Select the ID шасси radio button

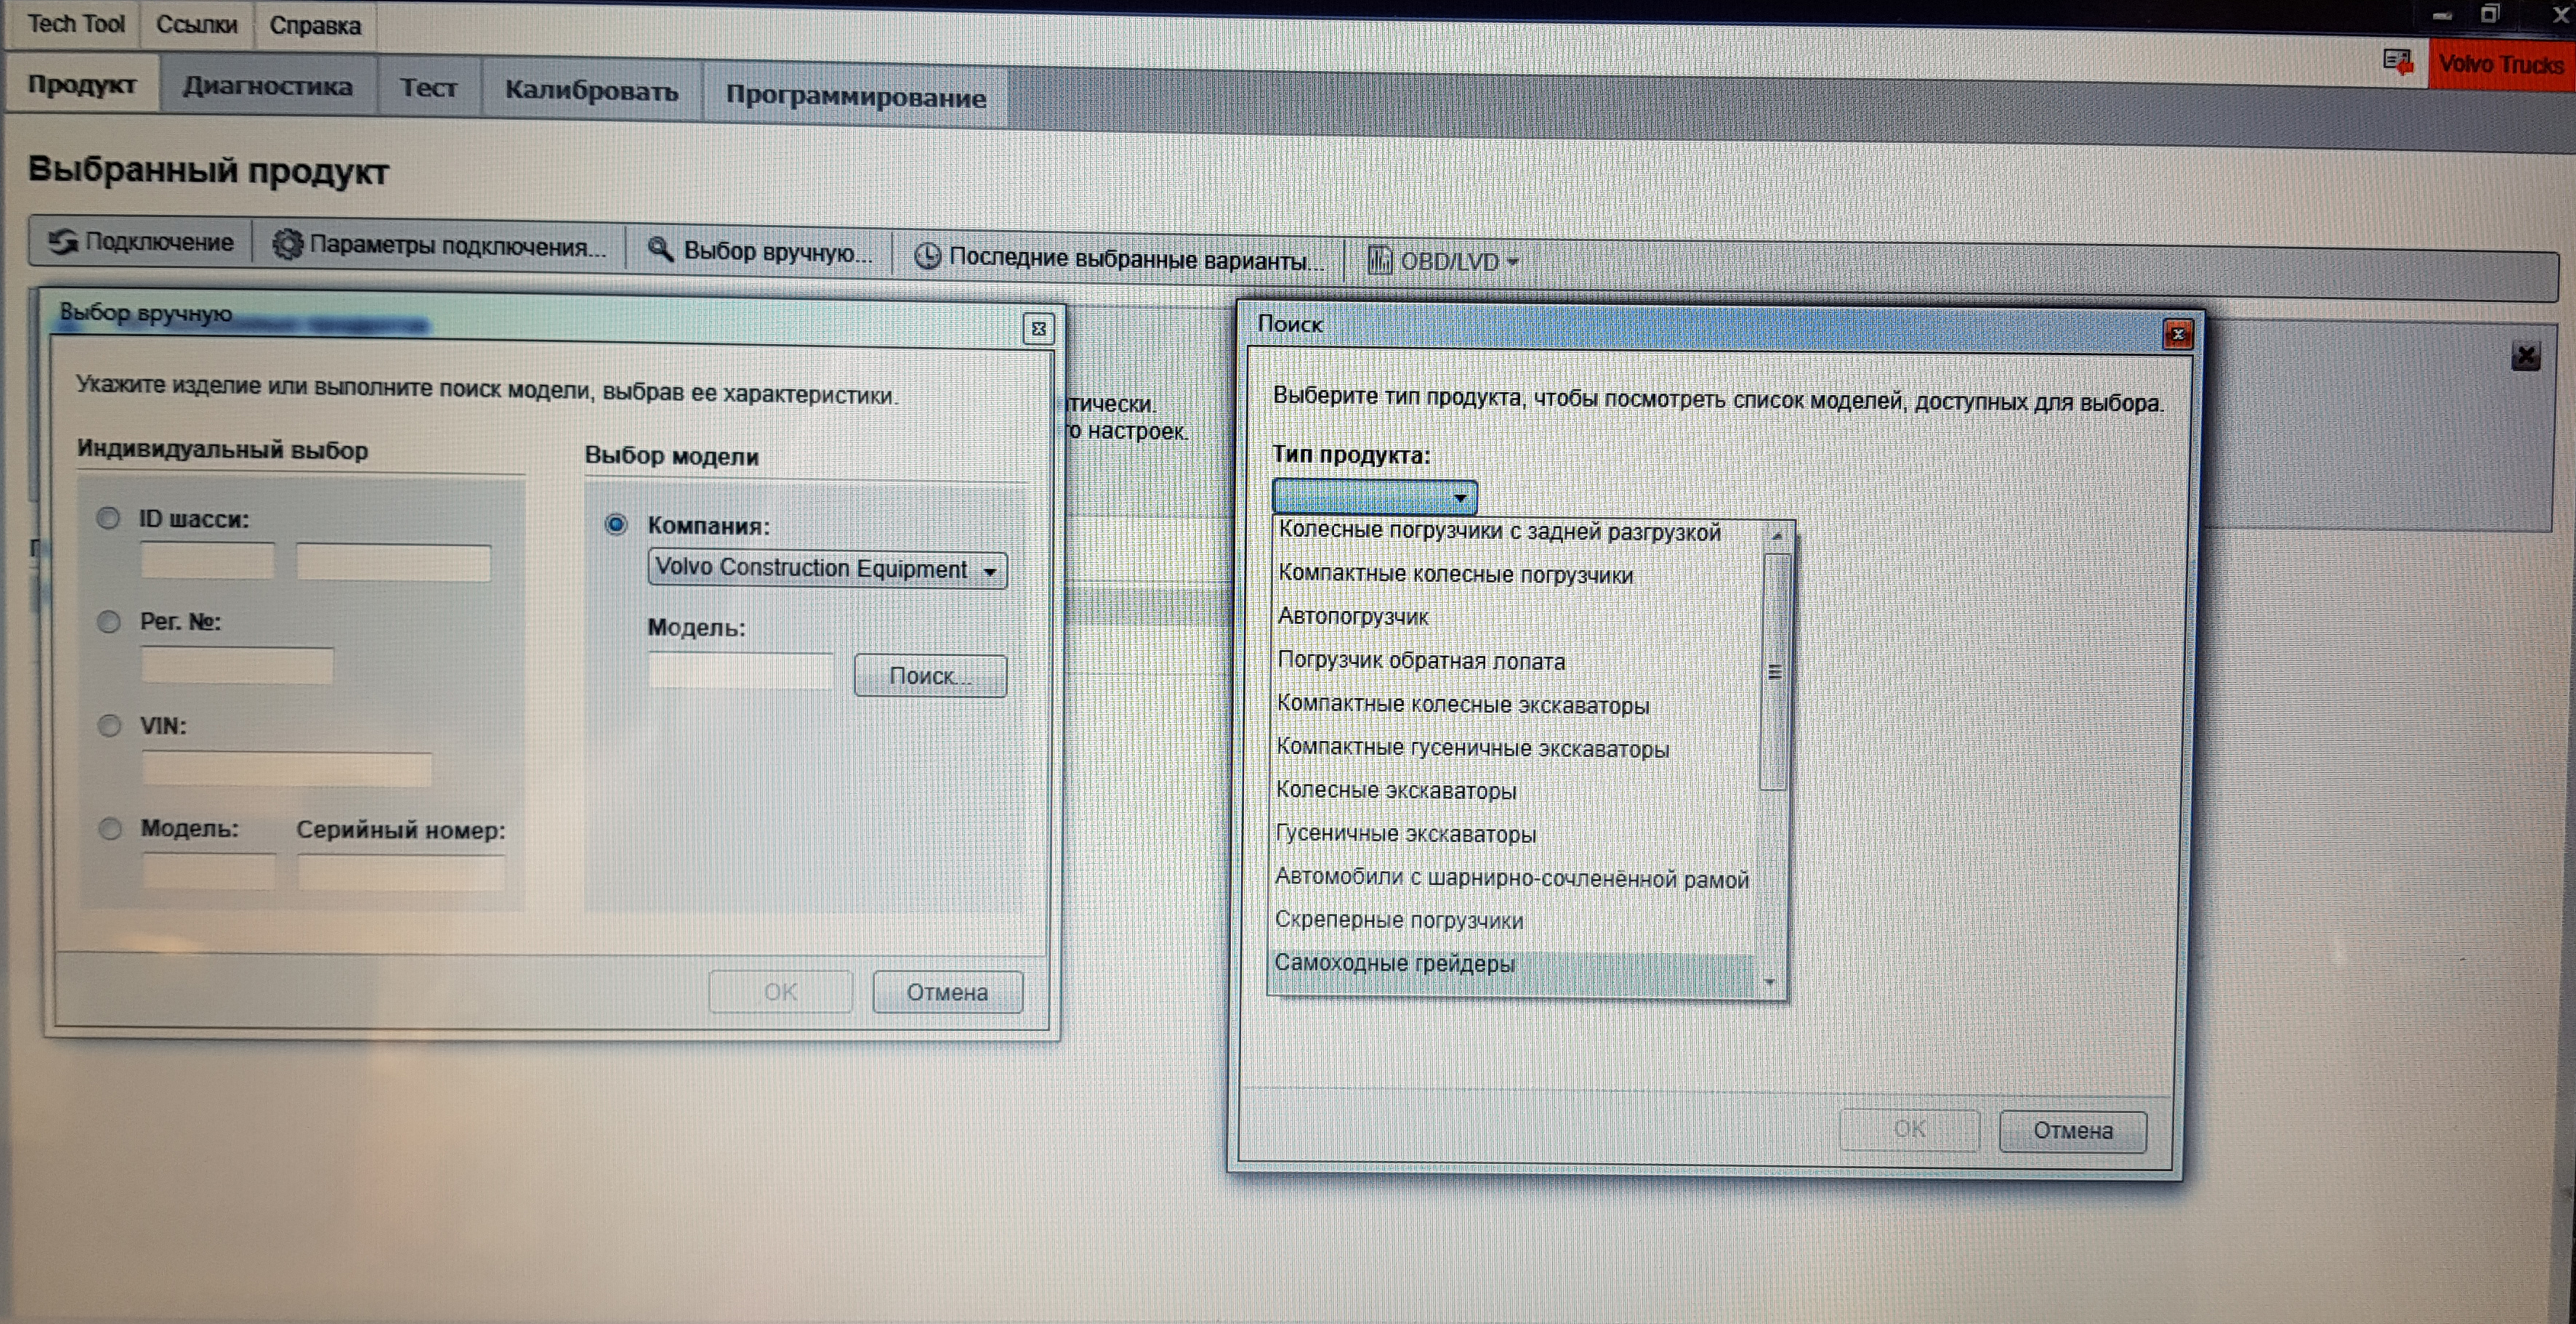click(x=108, y=518)
